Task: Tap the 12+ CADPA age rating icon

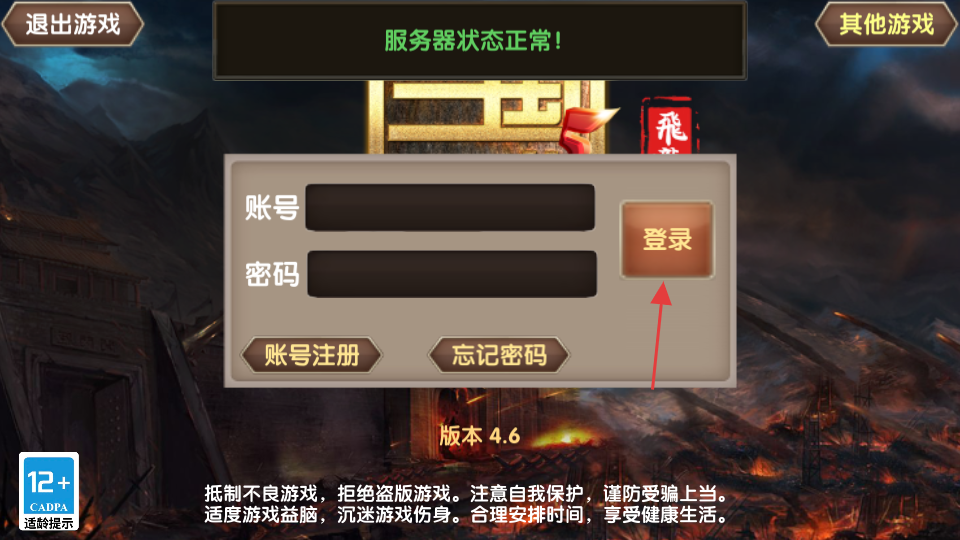Action: 49,491
